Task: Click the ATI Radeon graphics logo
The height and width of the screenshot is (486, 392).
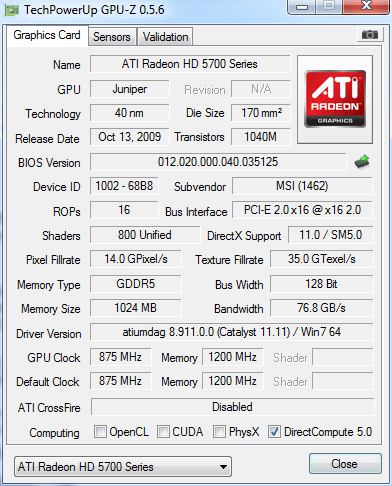Action: coord(335,99)
